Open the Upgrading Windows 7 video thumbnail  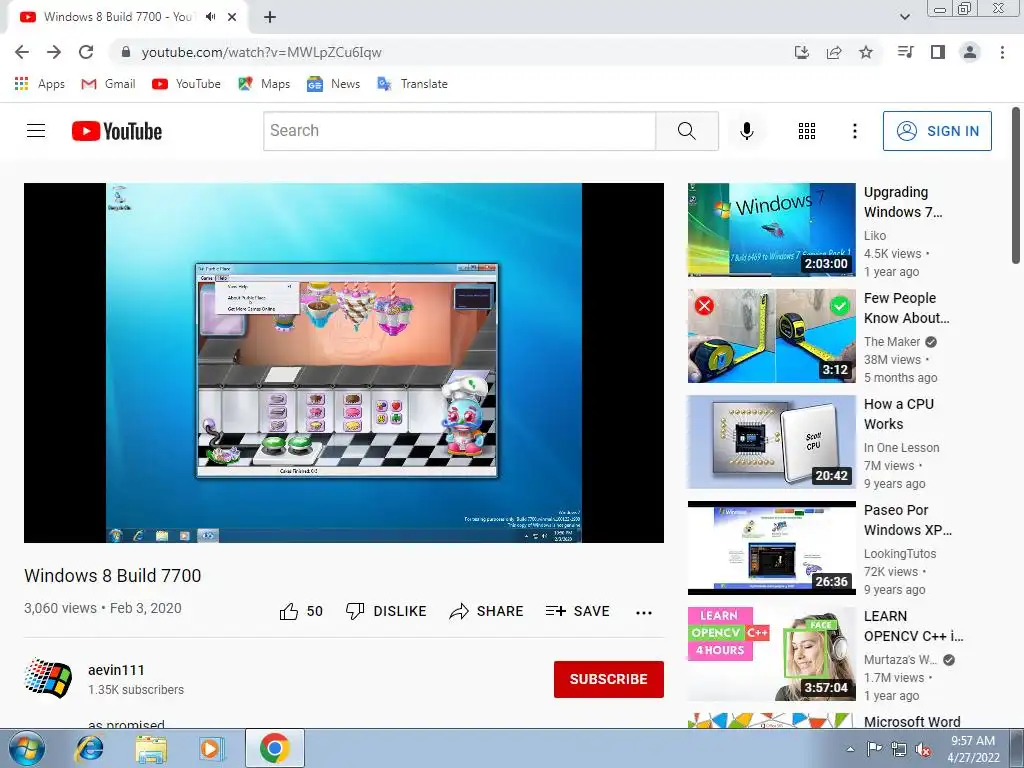pyautogui.click(x=771, y=230)
